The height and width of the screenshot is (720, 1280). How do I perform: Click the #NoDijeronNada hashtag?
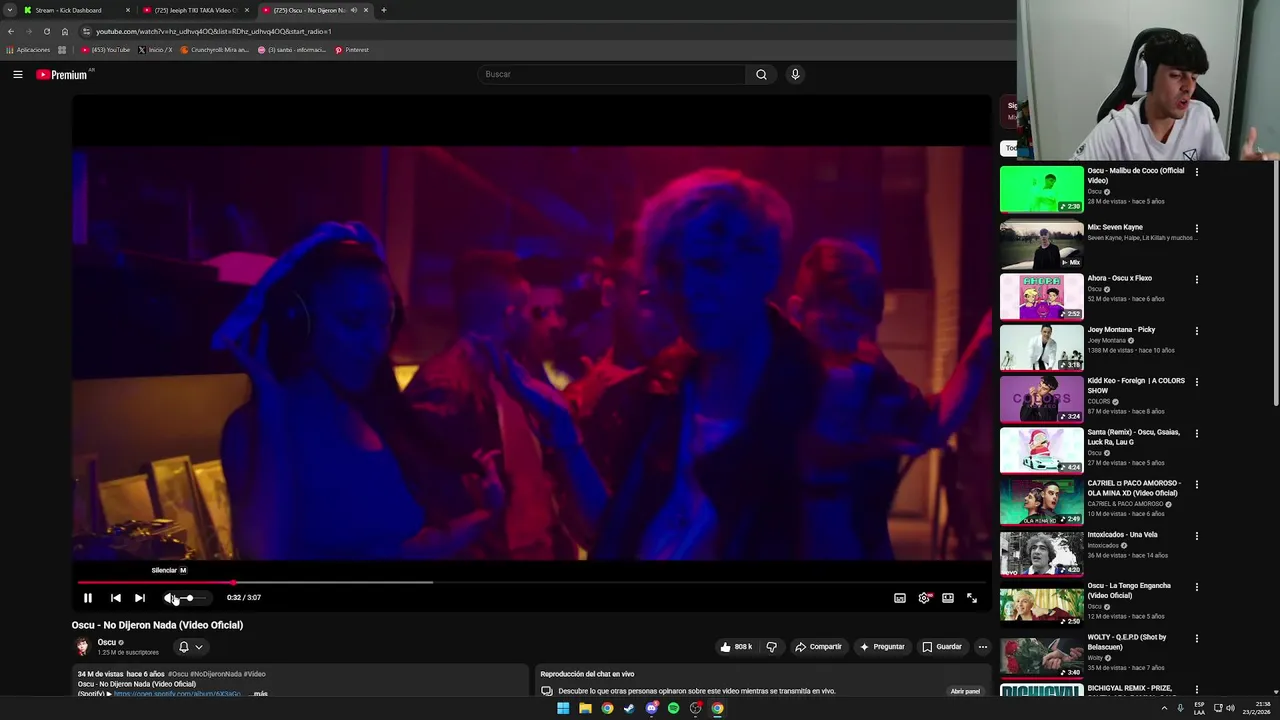click(216, 674)
